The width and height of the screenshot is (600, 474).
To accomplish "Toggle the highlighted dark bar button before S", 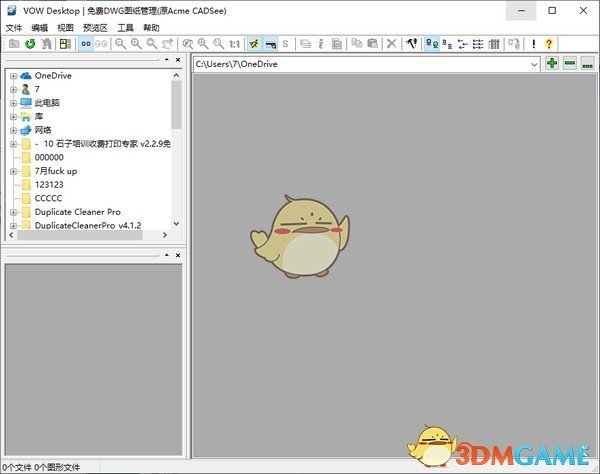I will [x=271, y=44].
